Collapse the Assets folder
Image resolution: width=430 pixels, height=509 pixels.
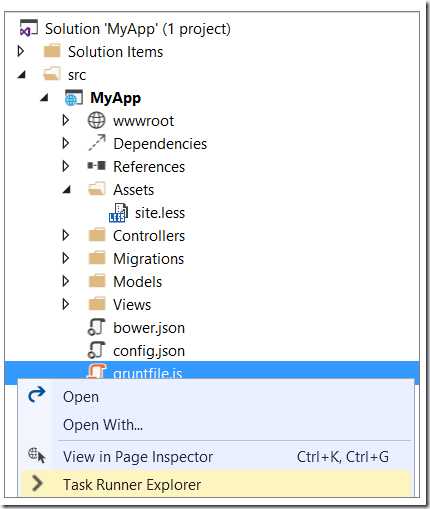point(67,190)
